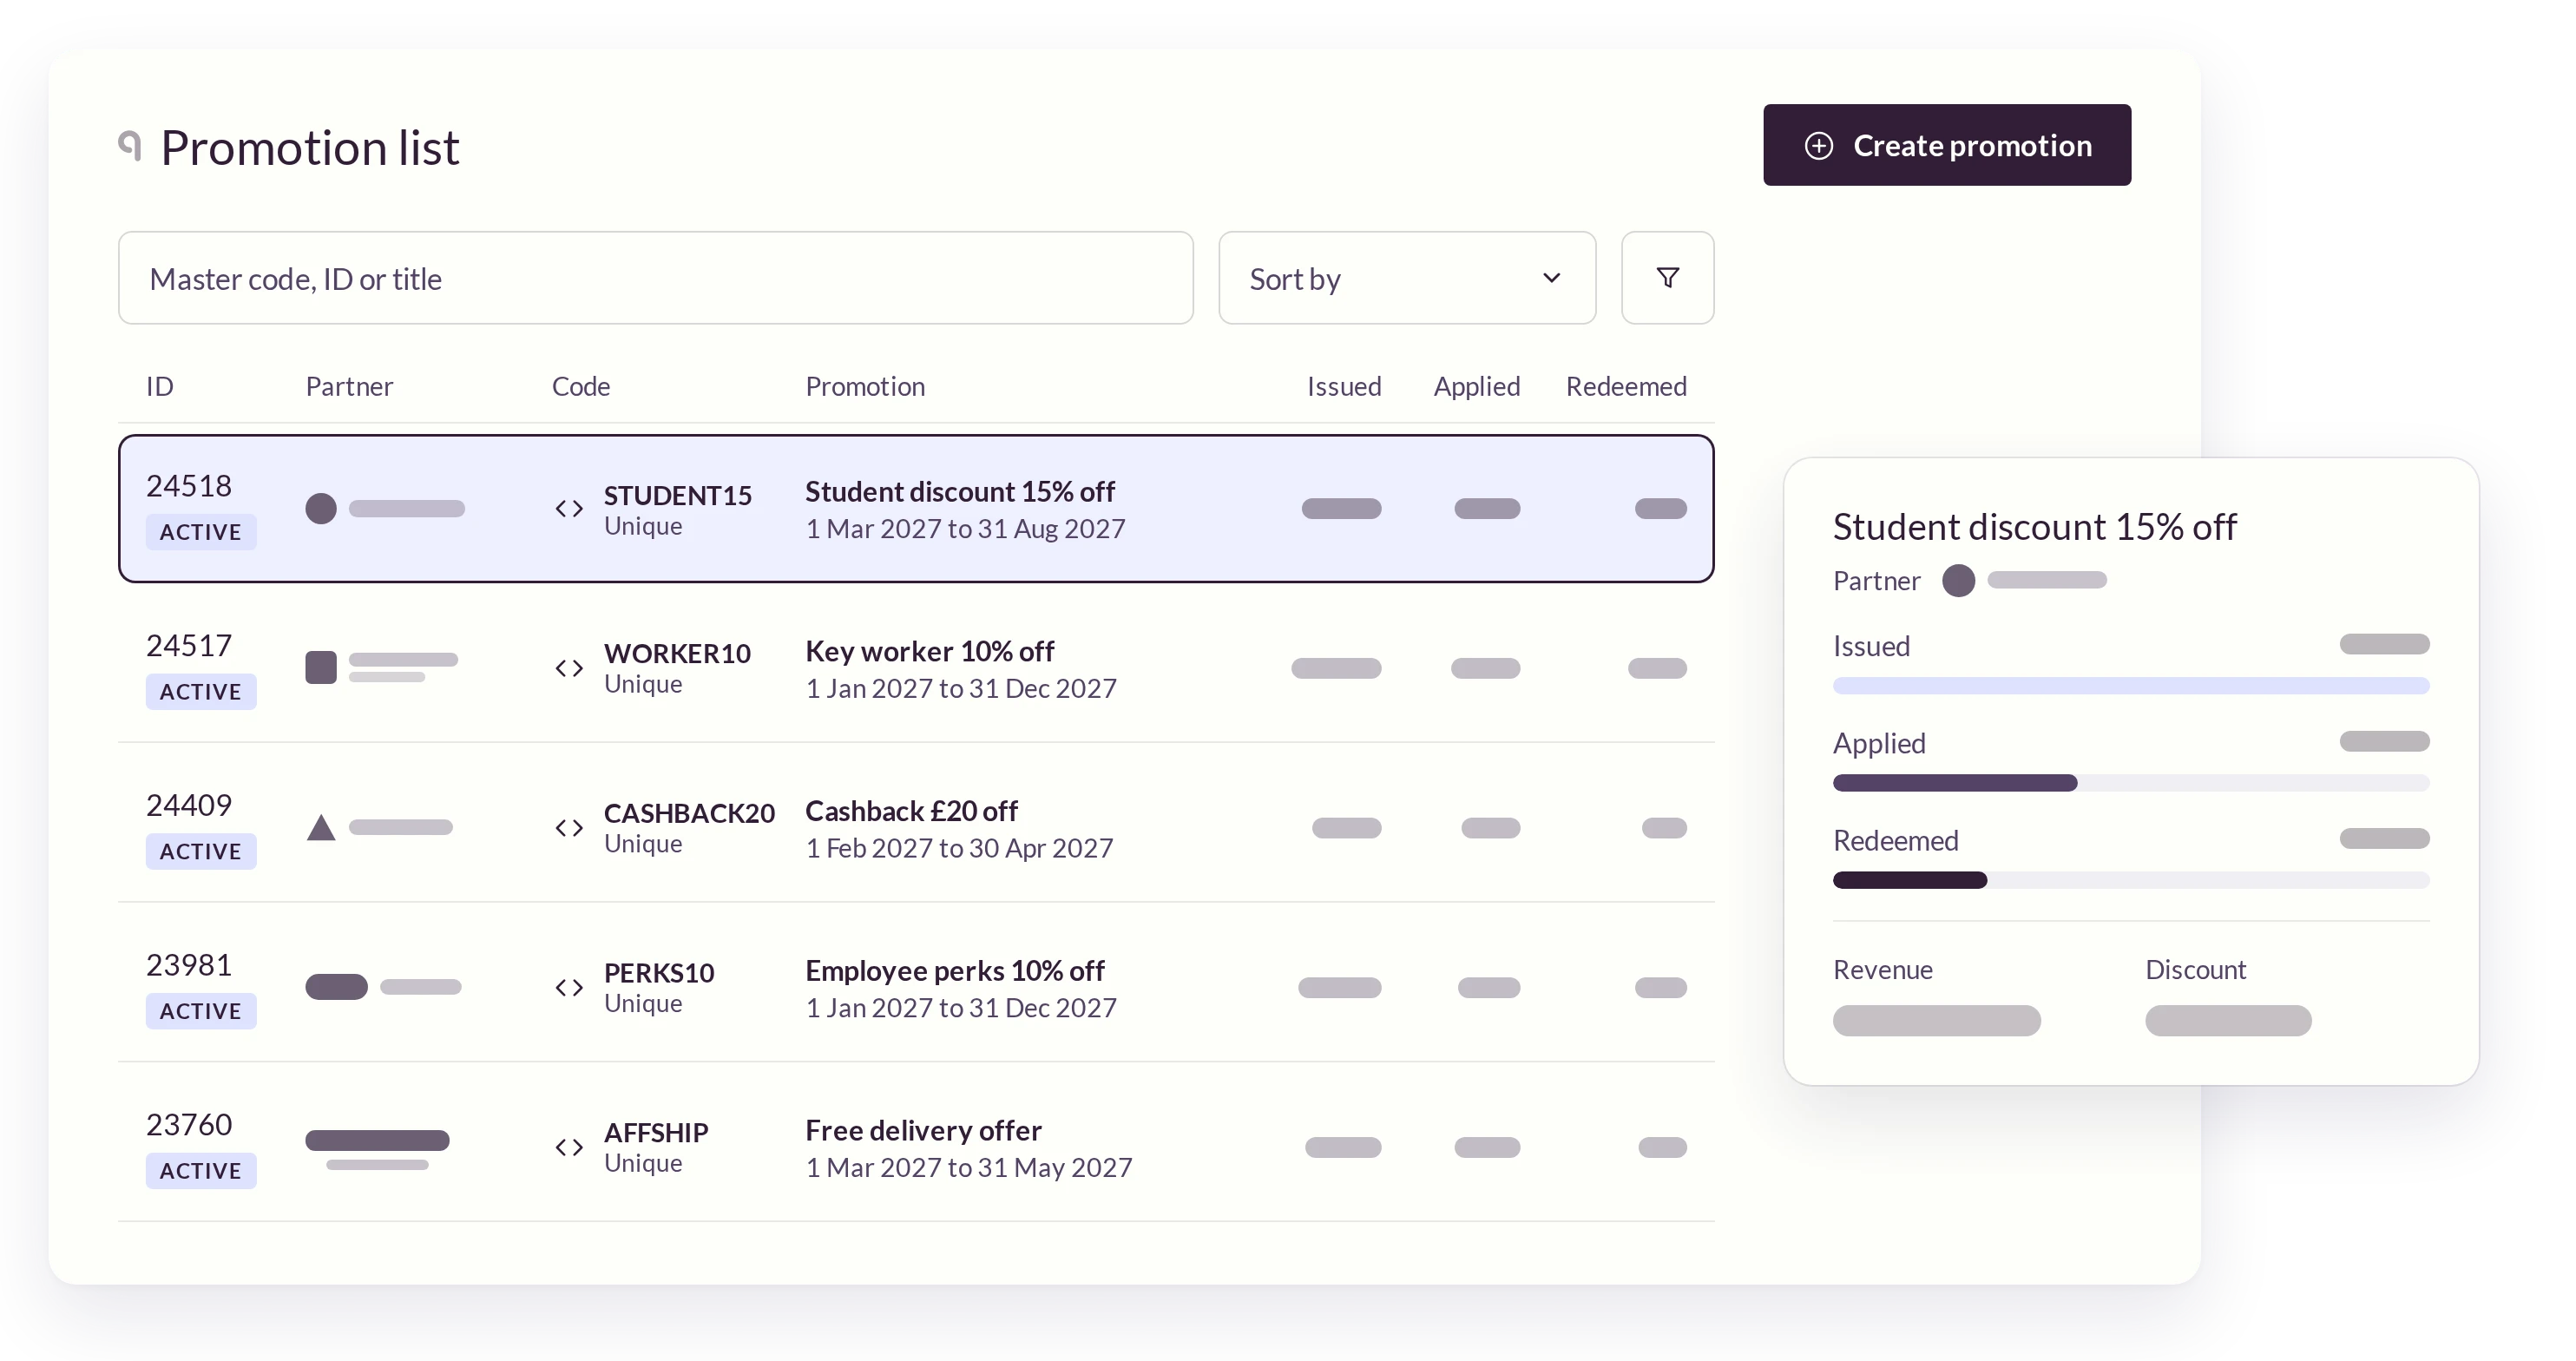The width and height of the screenshot is (2576, 1361).
Task: Click the Issued column header
Action: coord(1344,386)
